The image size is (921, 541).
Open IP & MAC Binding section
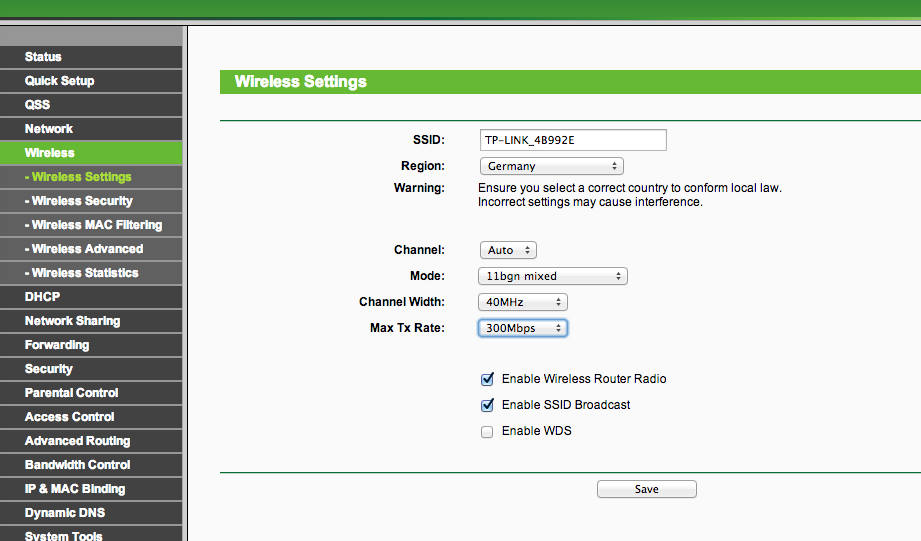tap(91, 489)
